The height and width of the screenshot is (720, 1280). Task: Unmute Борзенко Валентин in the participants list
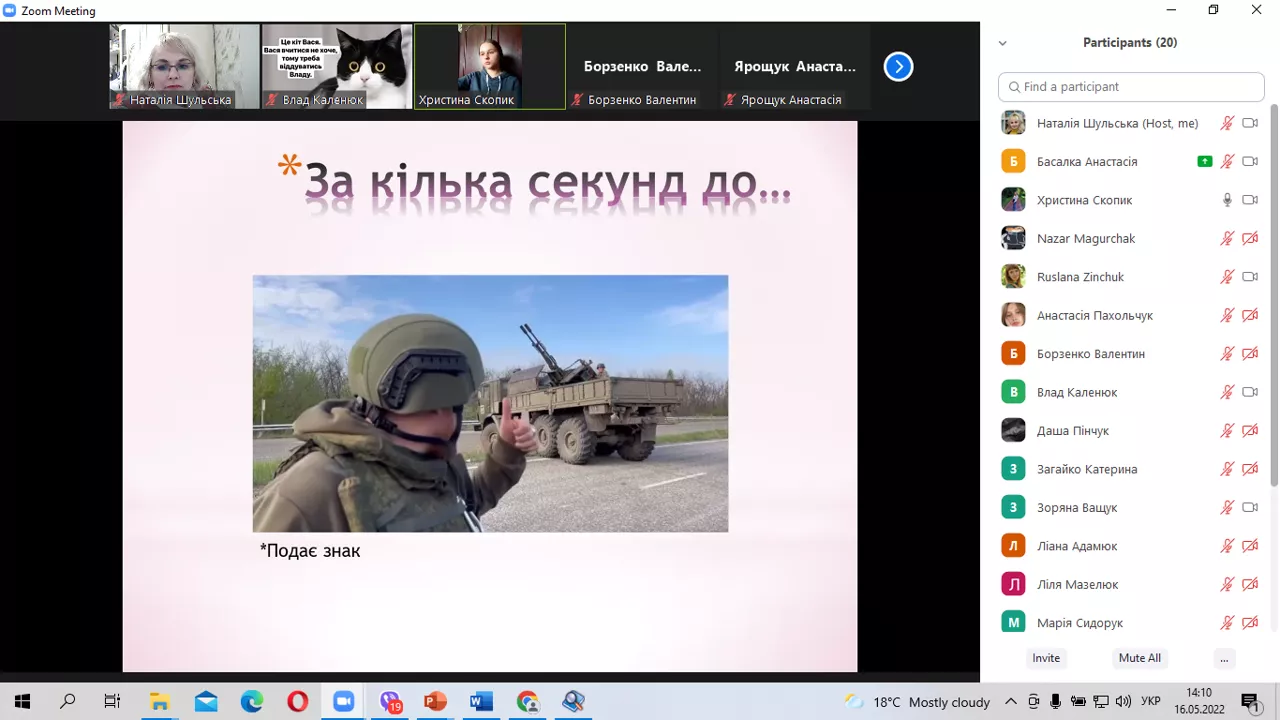click(x=1227, y=353)
